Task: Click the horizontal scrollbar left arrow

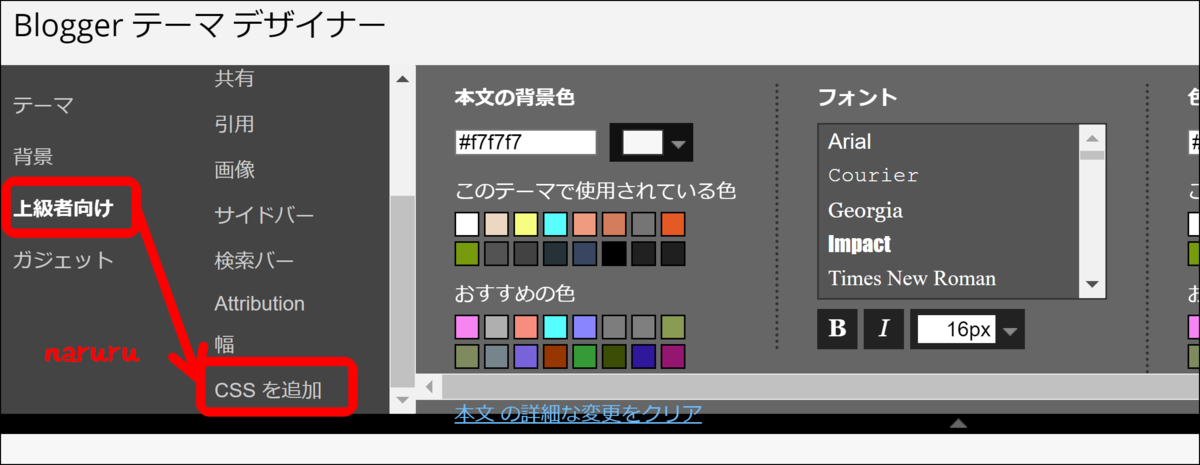Action: pos(429,386)
